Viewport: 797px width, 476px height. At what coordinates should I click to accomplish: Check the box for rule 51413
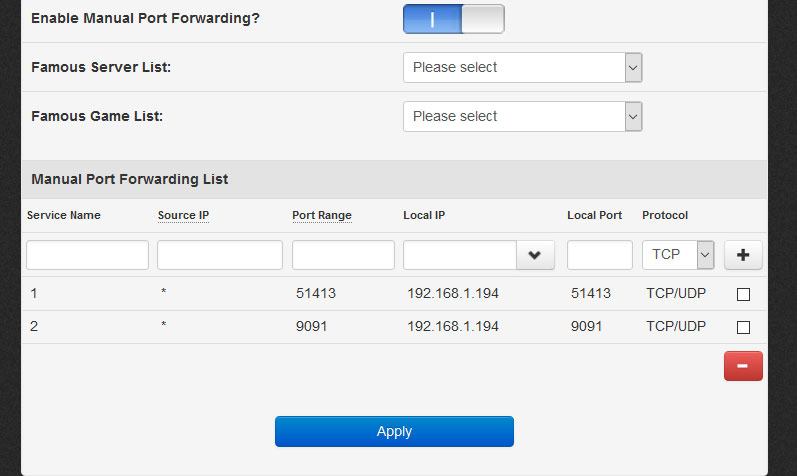pyautogui.click(x=743, y=295)
